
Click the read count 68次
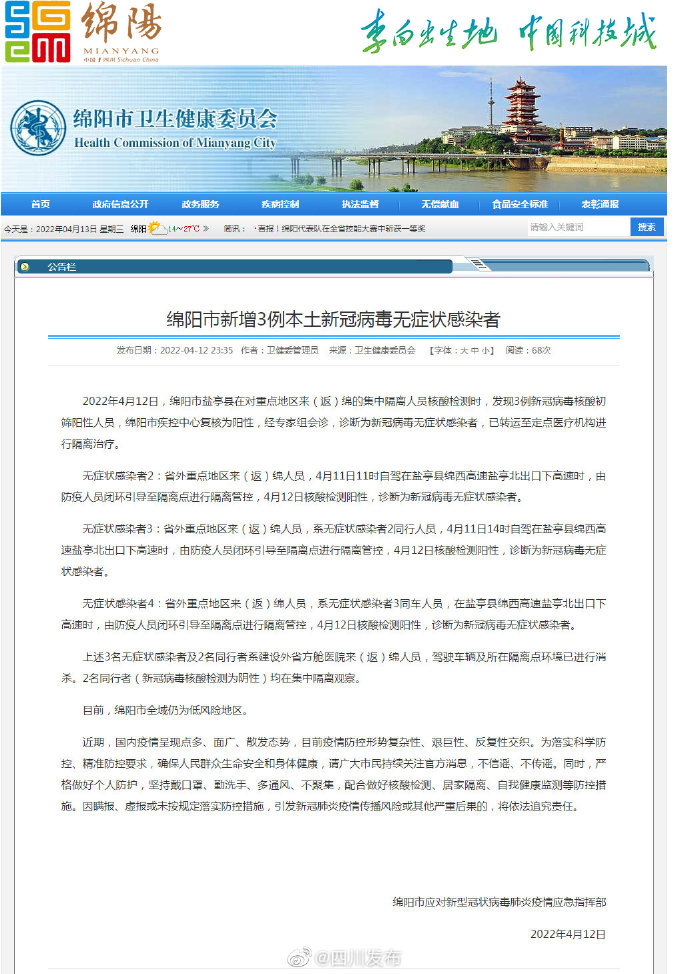click(541, 350)
